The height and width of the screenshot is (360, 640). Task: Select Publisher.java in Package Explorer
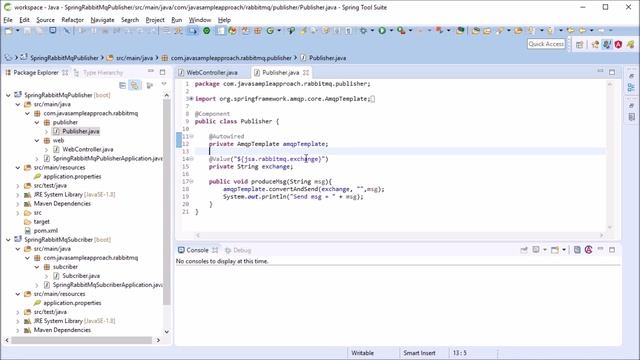coord(80,131)
